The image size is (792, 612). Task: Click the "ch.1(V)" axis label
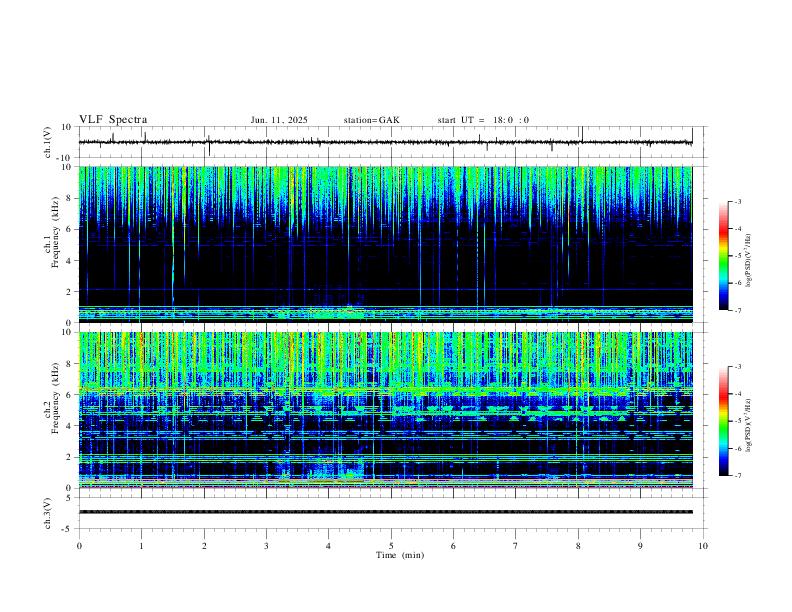48,142
